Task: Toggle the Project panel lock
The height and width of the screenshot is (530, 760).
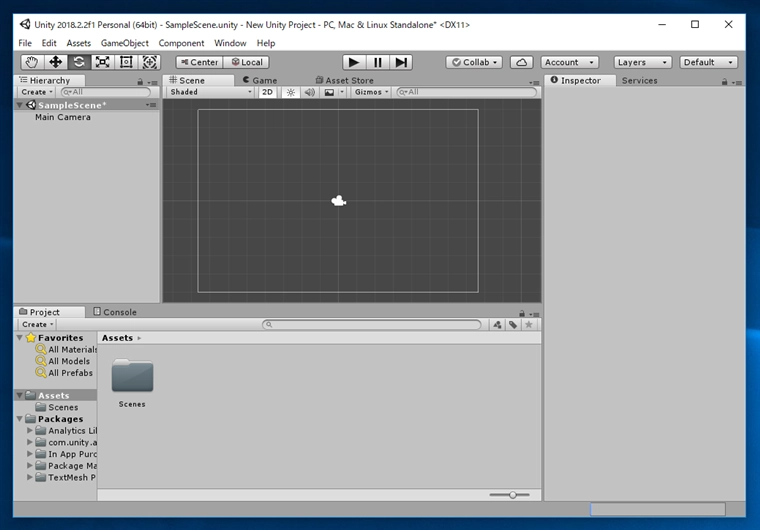Action: pos(522,314)
